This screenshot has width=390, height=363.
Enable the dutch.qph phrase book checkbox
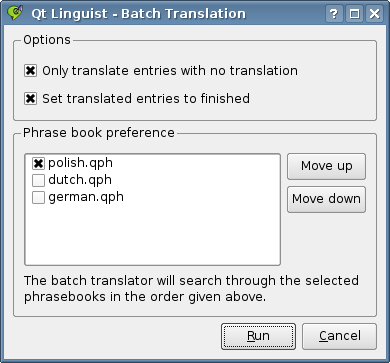point(38,180)
